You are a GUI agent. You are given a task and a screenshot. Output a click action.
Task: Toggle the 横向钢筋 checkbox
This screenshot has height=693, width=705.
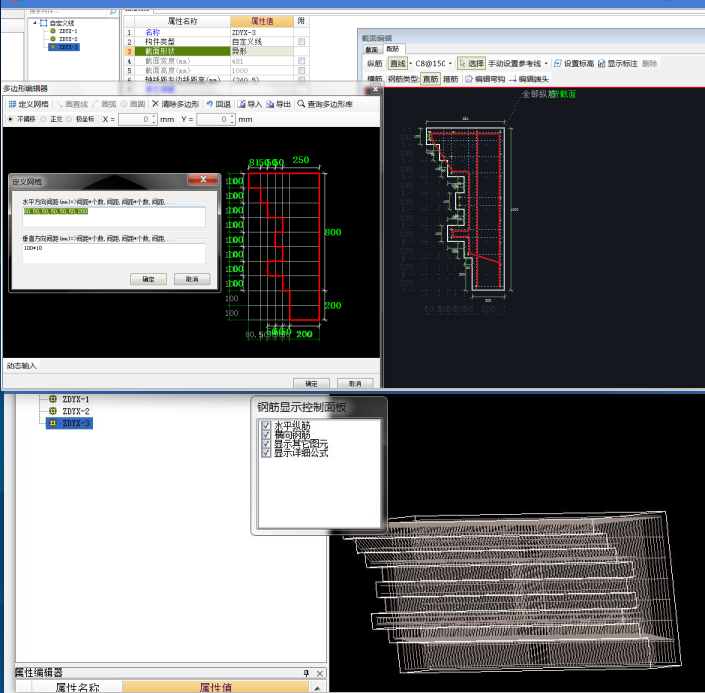point(266,434)
